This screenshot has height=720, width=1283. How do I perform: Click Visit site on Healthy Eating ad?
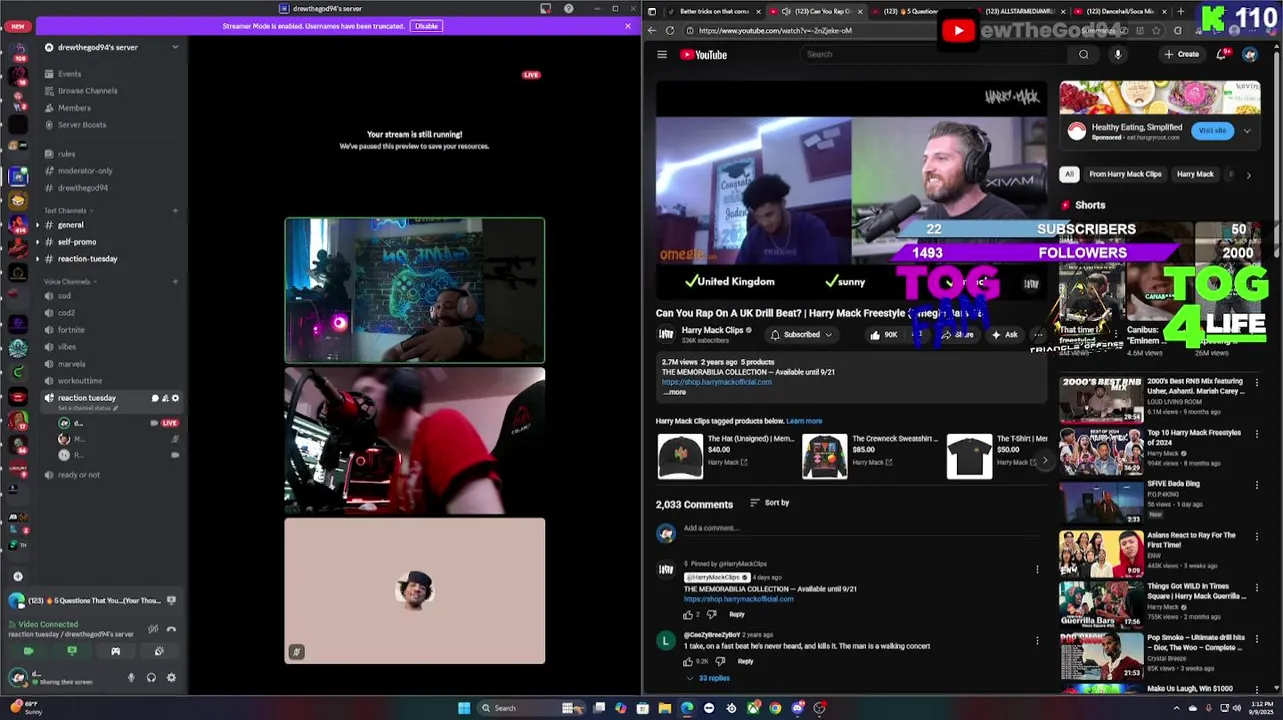[1212, 131]
